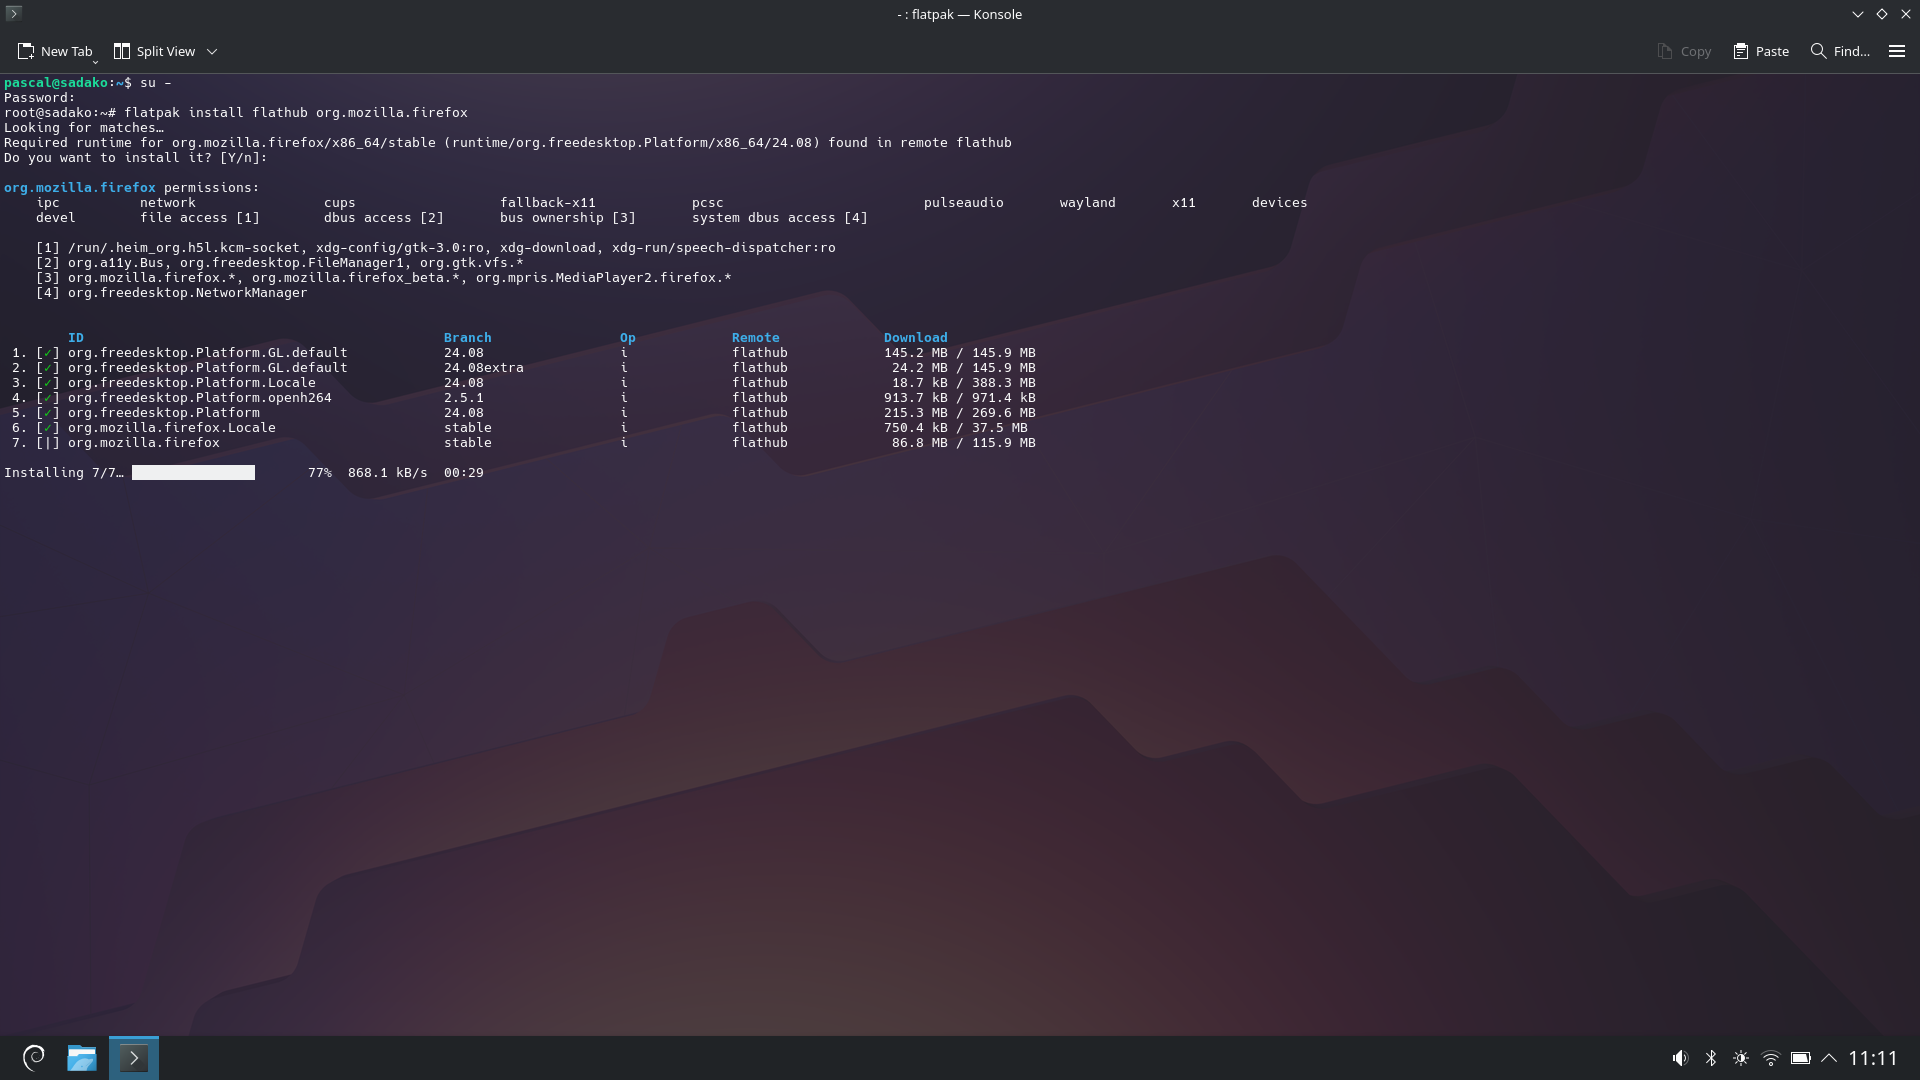This screenshot has height=1080, width=1920.
Task: Open the Konsole hamburger menu
Action: click(1897, 51)
